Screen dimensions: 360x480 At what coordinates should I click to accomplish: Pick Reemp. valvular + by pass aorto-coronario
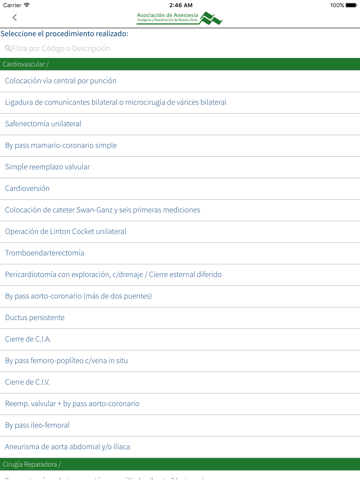point(180,404)
